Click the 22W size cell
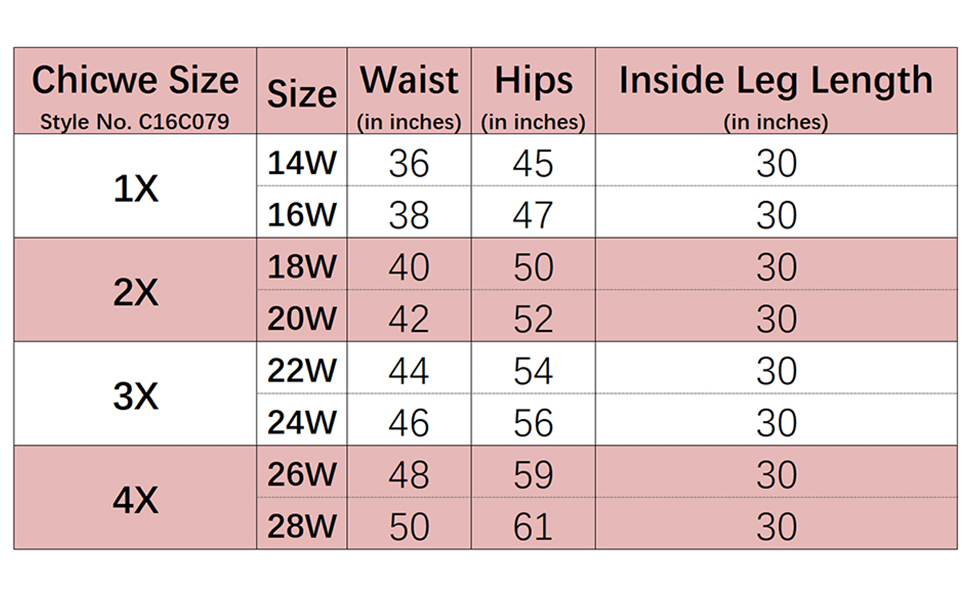The height and width of the screenshot is (600, 970). pyautogui.click(x=301, y=370)
